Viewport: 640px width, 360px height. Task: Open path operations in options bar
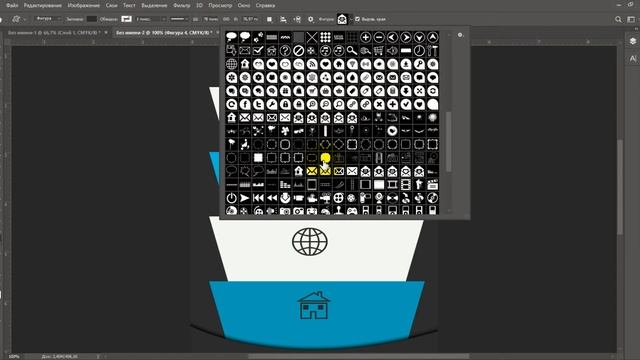coord(269,19)
